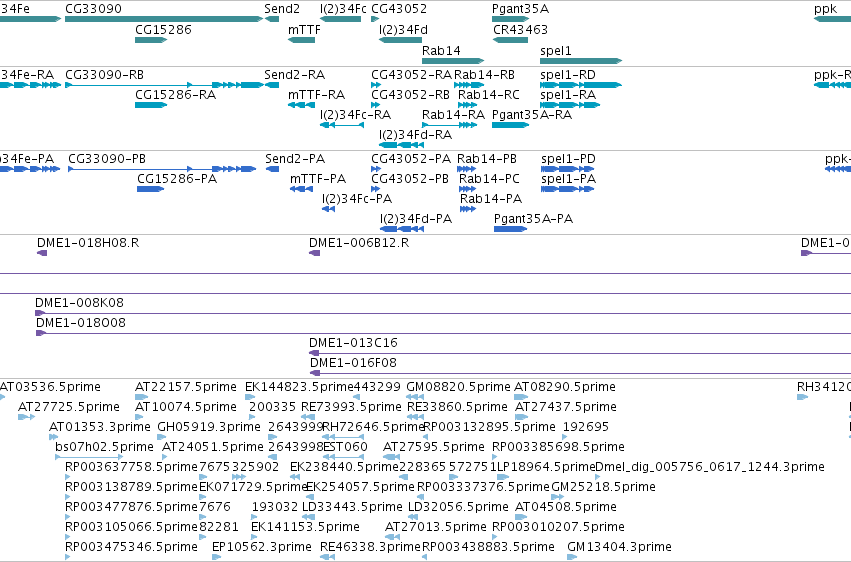This screenshot has width=851, height=562.
Task: Click protein Send2-PA label
Action: pyautogui.click(x=295, y=158)
